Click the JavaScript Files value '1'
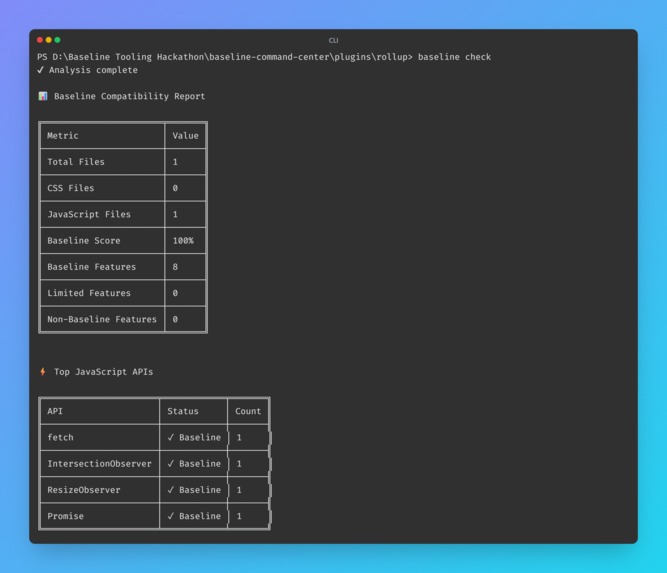The image size is (667, 573). pos(175,214)
